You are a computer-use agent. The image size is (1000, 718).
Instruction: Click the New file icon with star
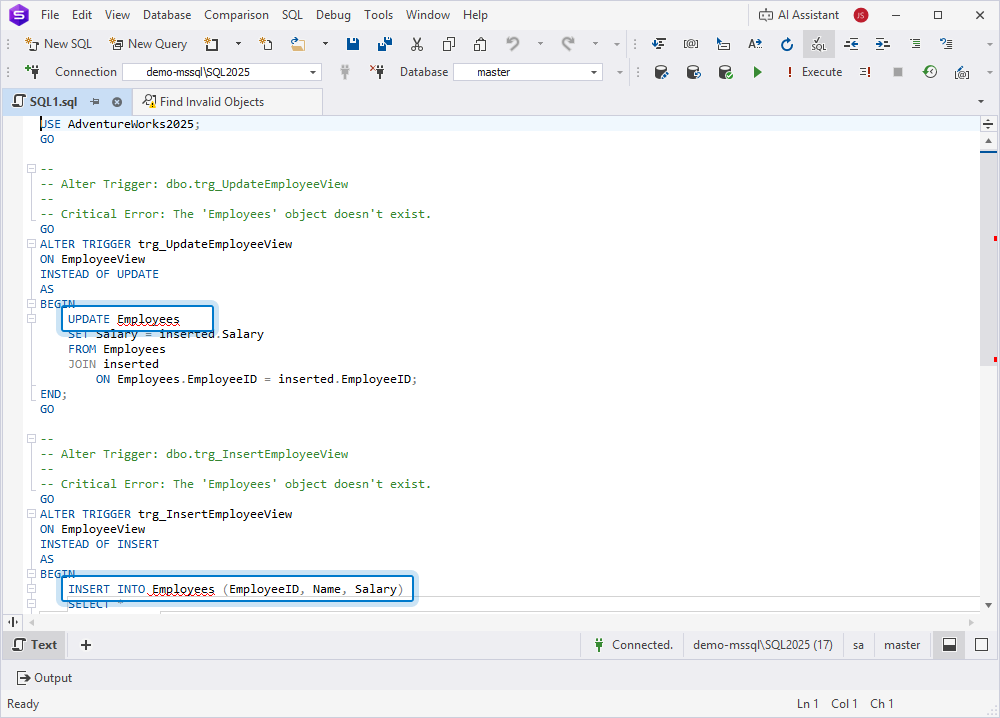[x=211, y=44]
